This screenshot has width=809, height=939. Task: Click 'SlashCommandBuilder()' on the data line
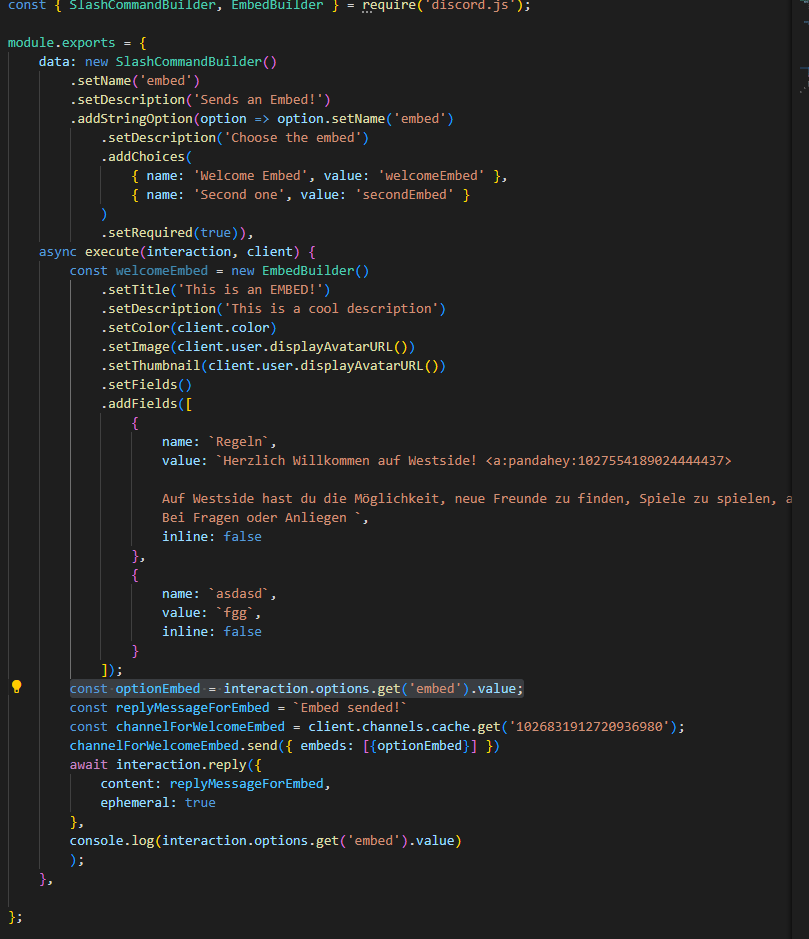[196, 62]
